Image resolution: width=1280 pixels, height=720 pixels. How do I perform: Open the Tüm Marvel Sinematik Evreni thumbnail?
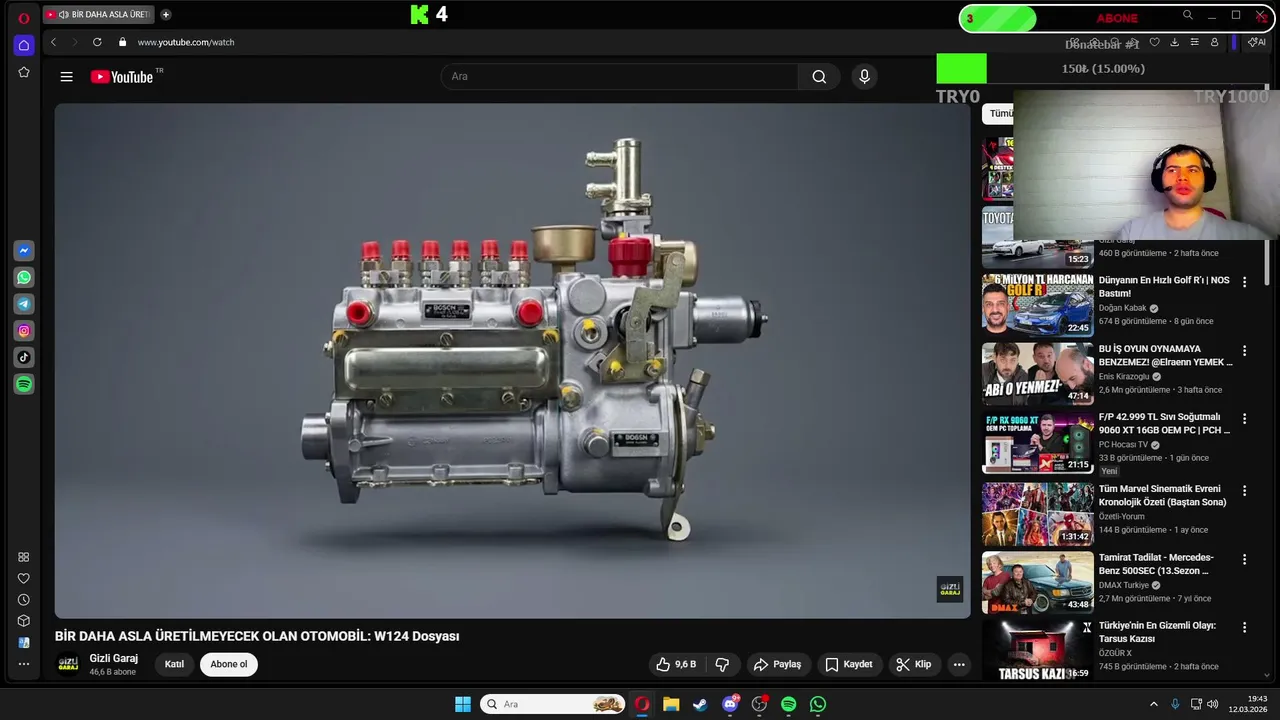[x=1037, y=514]
